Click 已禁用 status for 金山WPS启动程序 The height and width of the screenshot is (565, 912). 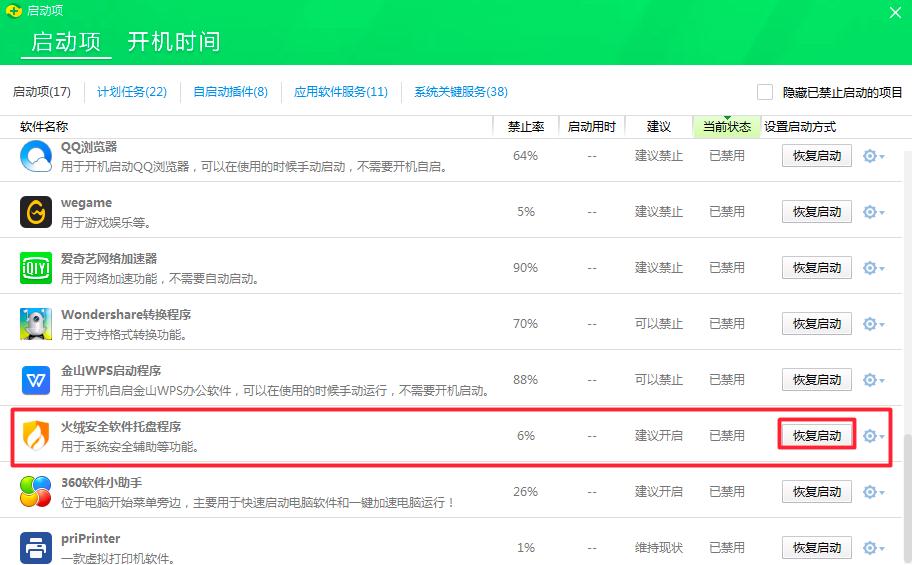[x=726, y=380]
